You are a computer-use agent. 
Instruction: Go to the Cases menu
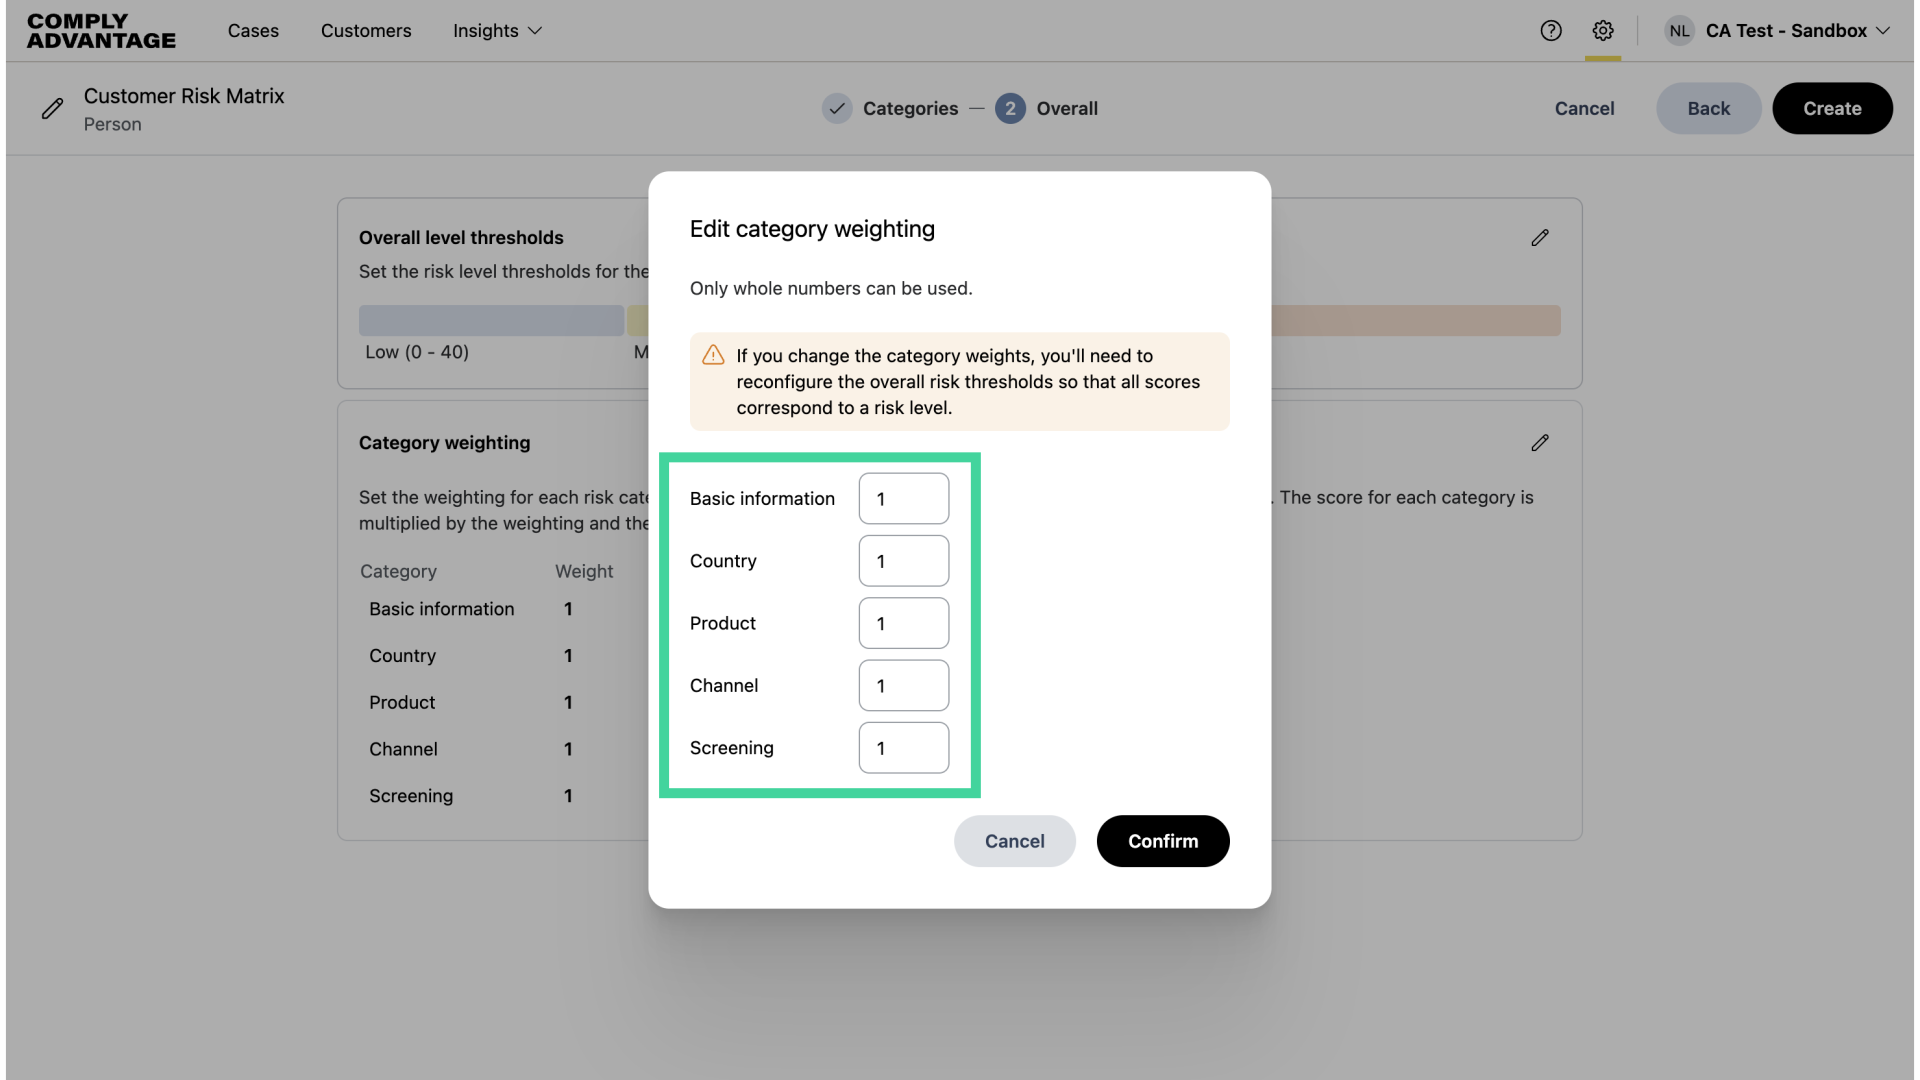point(253,31)
